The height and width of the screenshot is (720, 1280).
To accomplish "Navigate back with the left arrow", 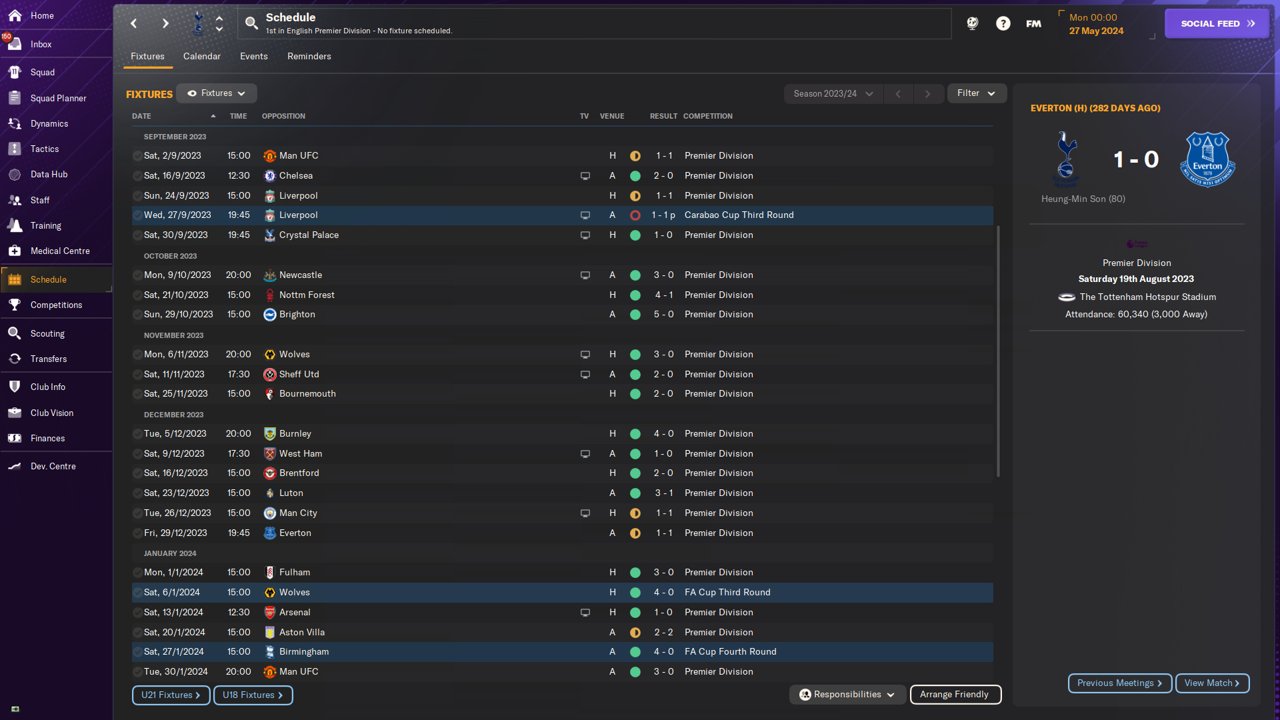I will click(x=134, y=23).
